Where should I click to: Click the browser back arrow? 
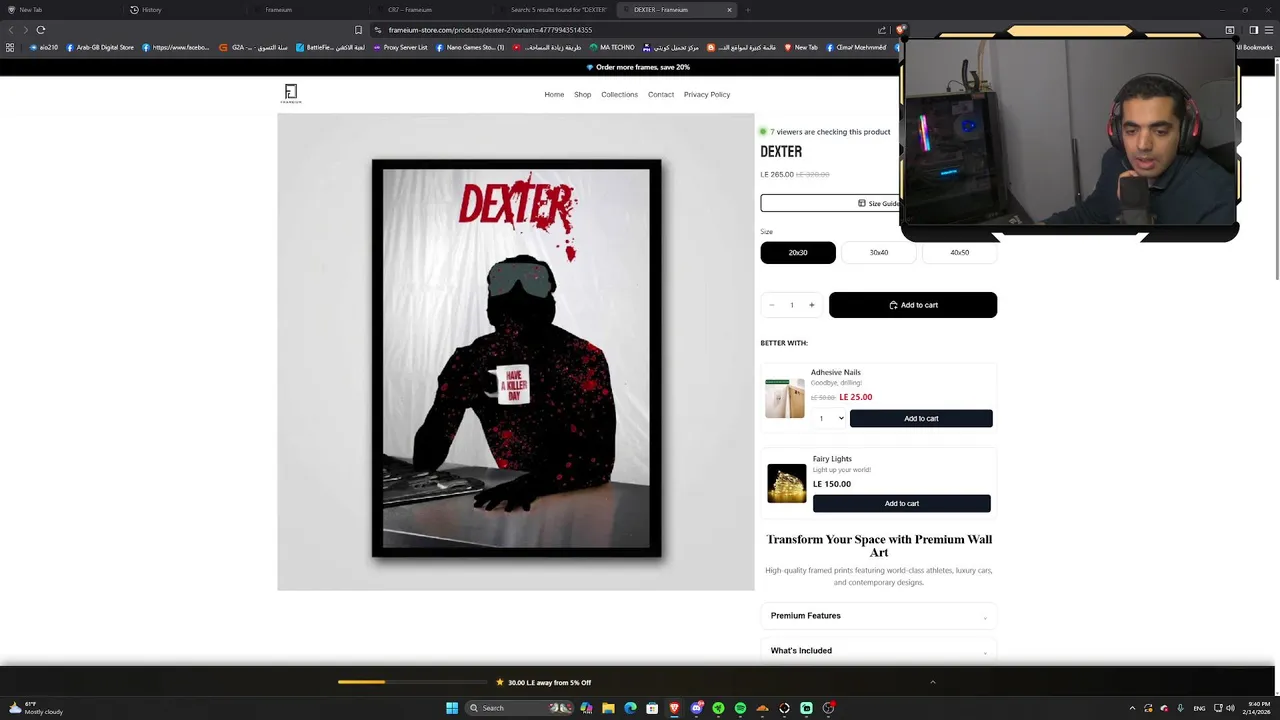pos(11,30)
